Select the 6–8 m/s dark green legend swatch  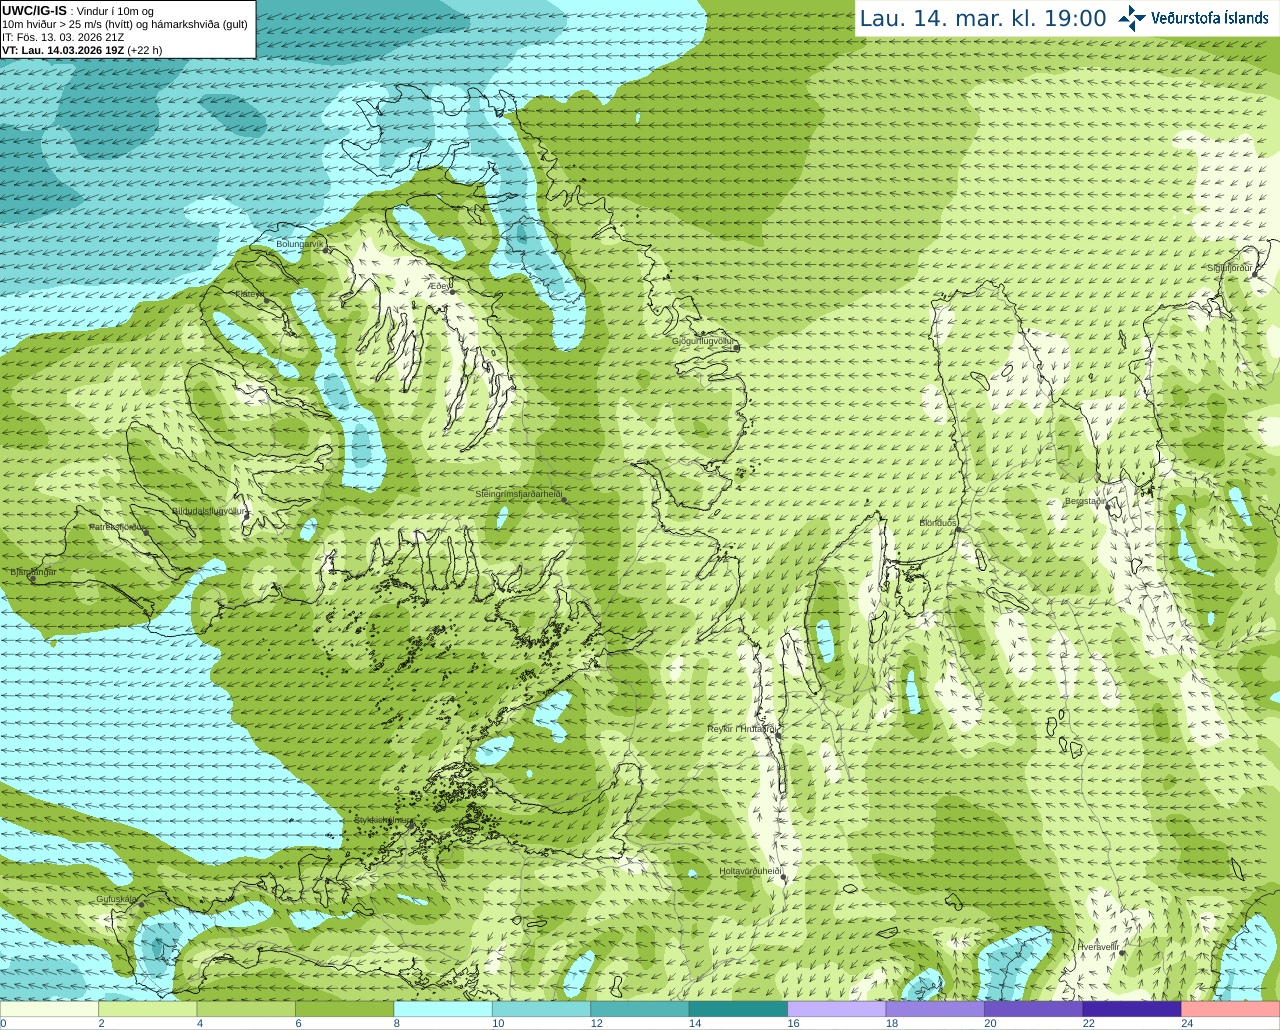click(x=345, y=1009)
